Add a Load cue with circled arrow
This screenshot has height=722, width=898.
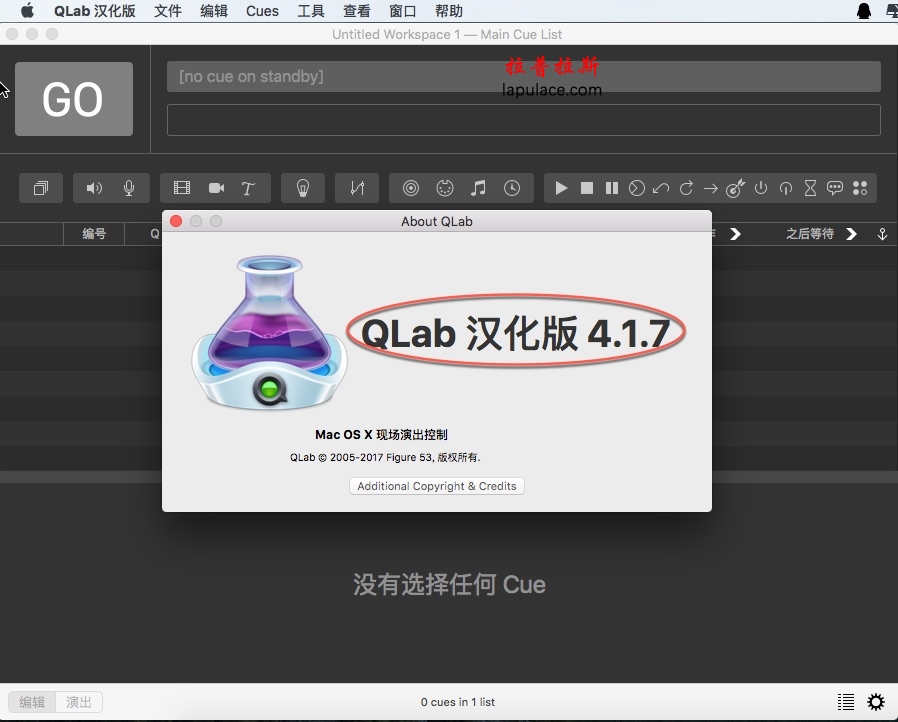click(636, 188)
